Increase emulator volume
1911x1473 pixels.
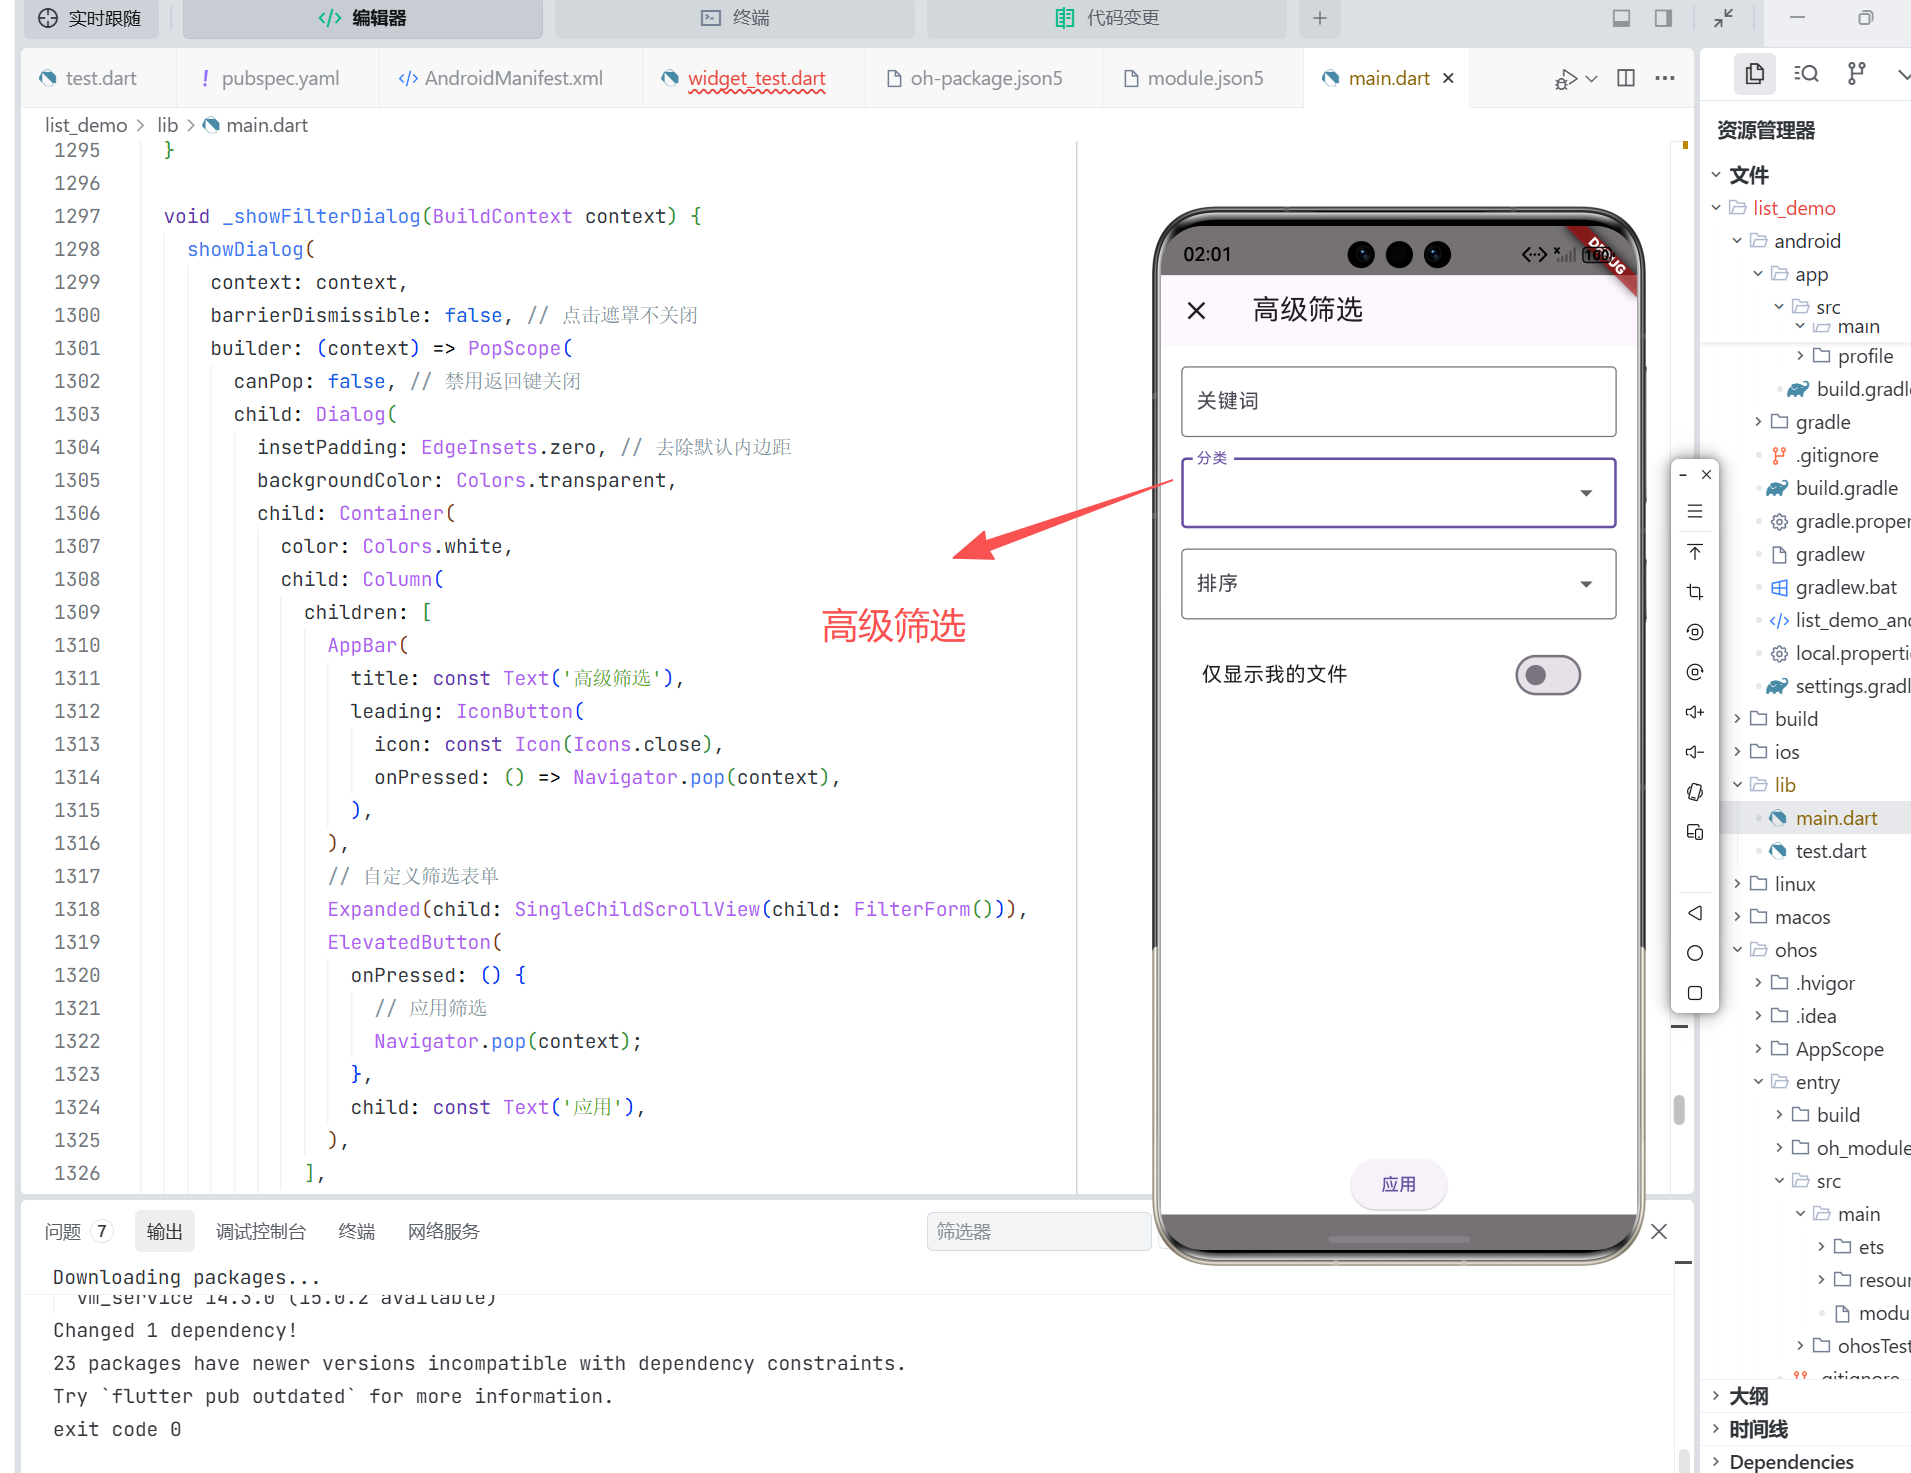coord(1695,712)
